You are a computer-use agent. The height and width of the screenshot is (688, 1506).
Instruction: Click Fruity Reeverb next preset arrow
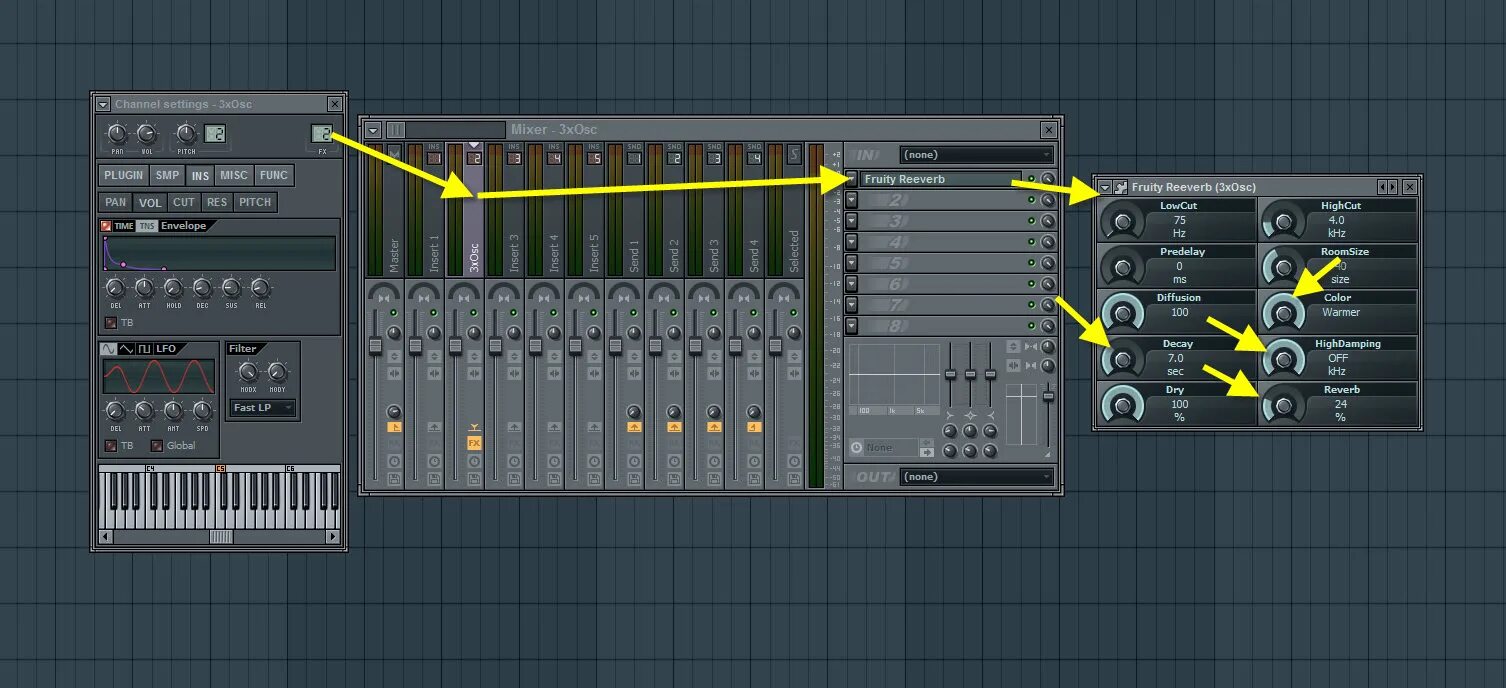pos(1392,187)
